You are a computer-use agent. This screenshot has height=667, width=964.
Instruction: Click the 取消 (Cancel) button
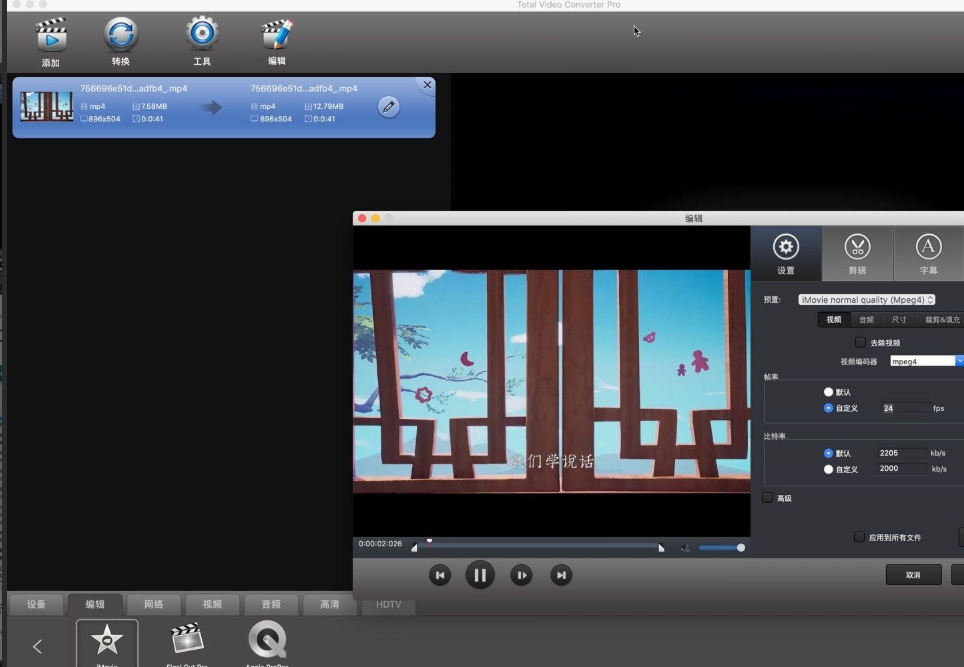pos(914,575)
